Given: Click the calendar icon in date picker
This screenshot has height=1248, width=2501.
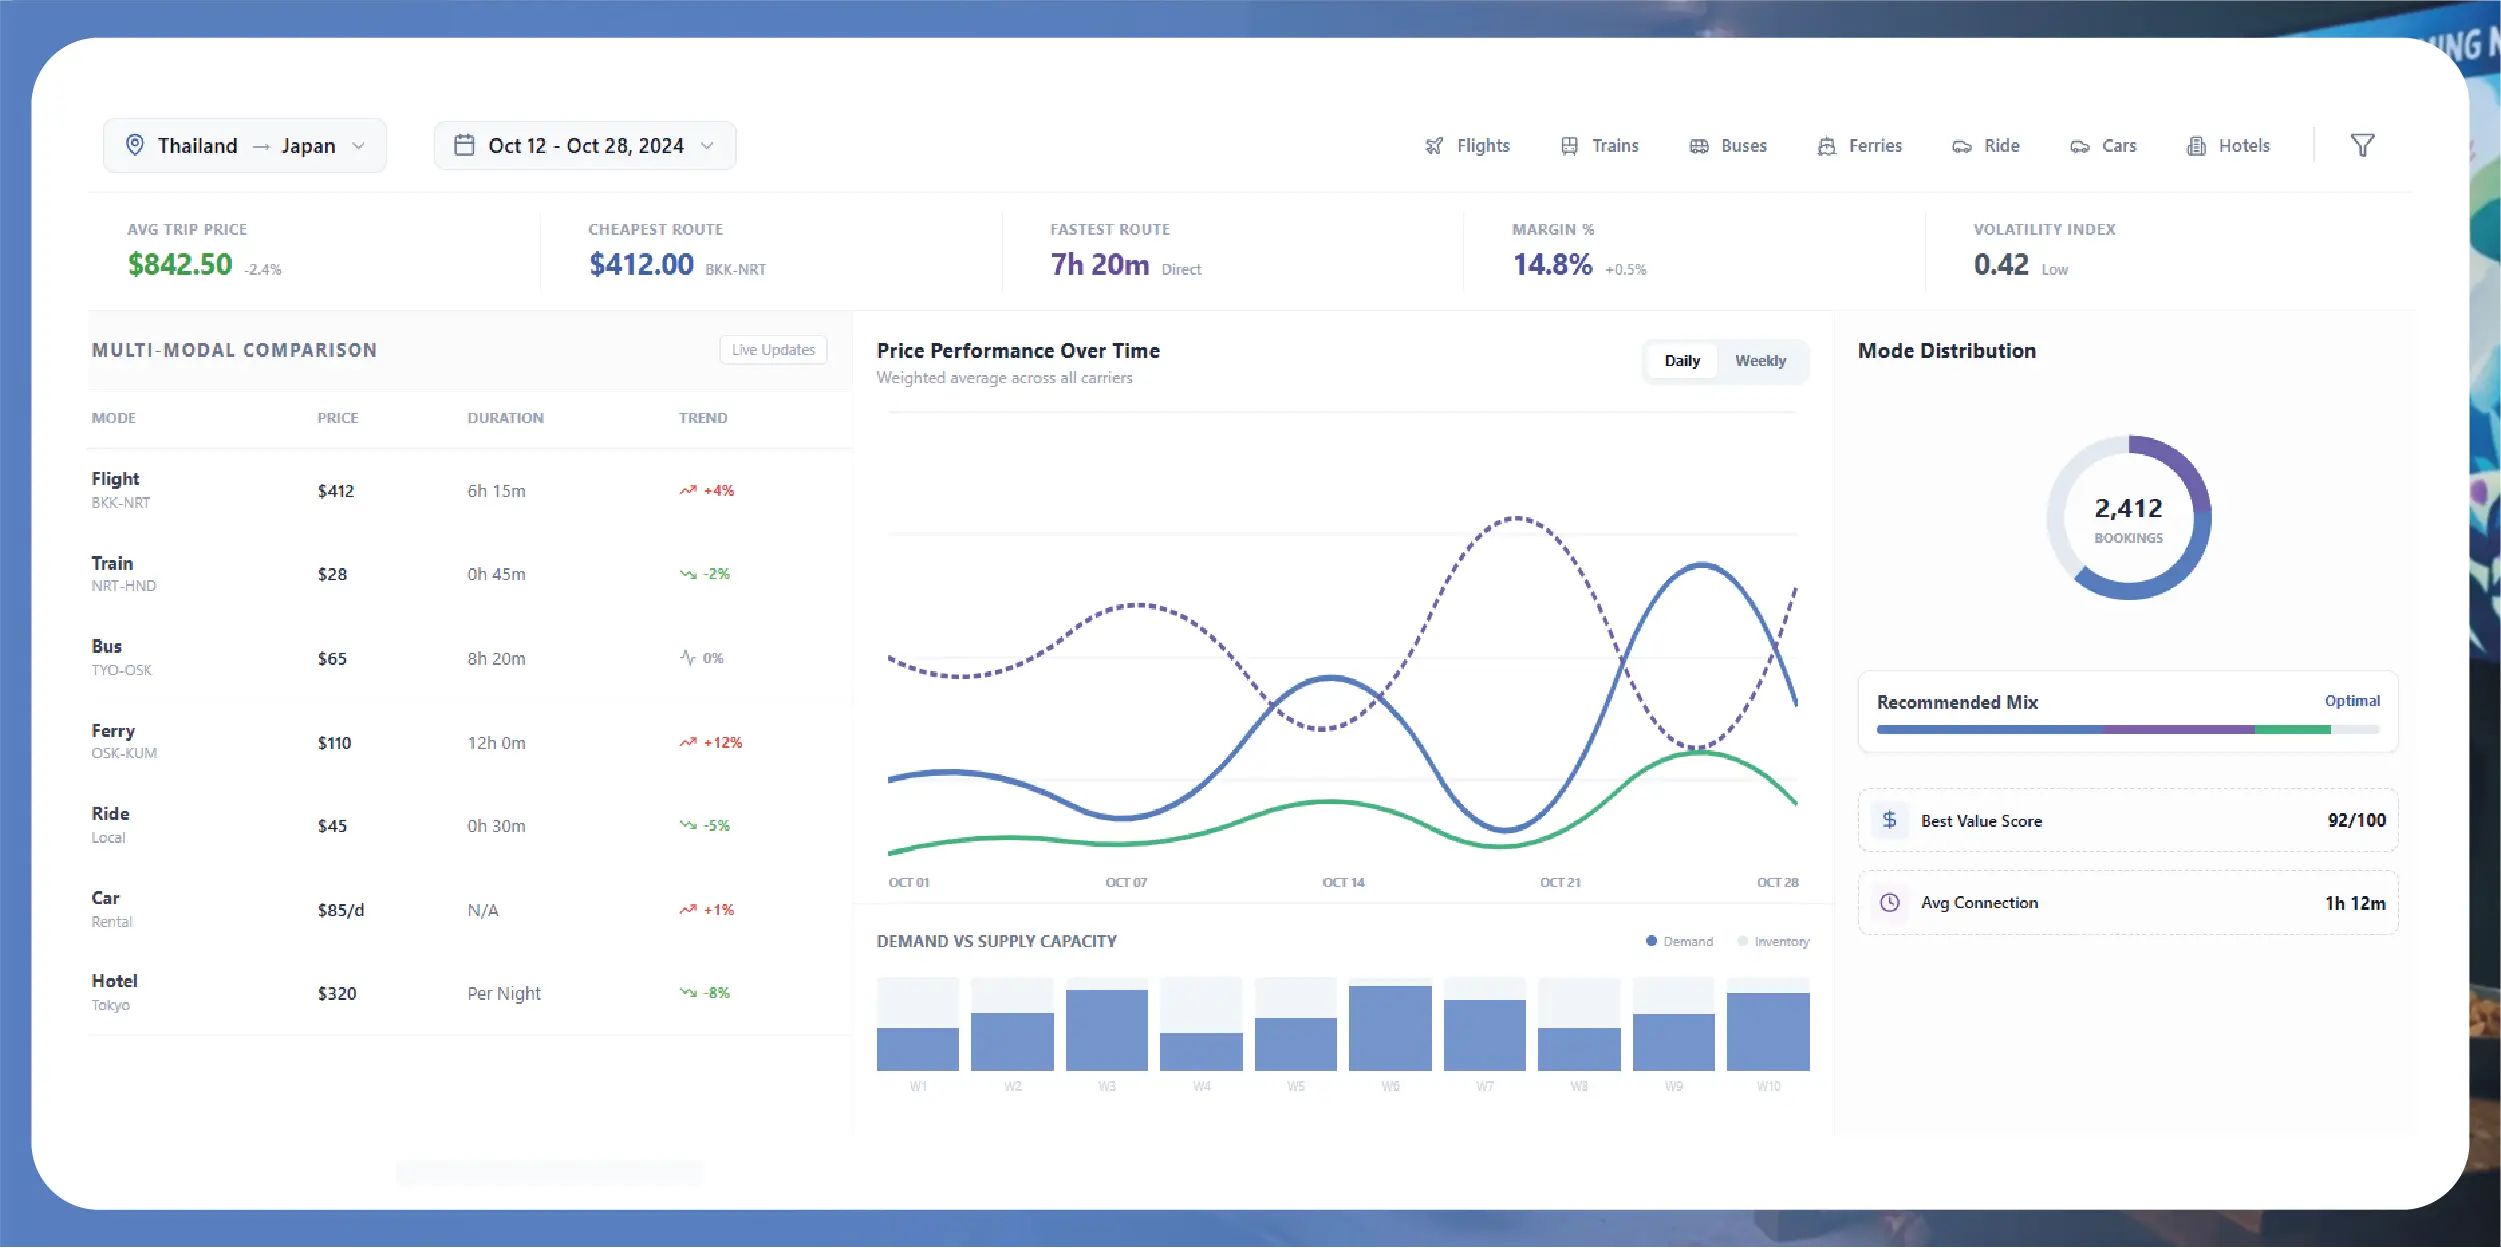Looking at the screenshot, I should pos(464,145).
